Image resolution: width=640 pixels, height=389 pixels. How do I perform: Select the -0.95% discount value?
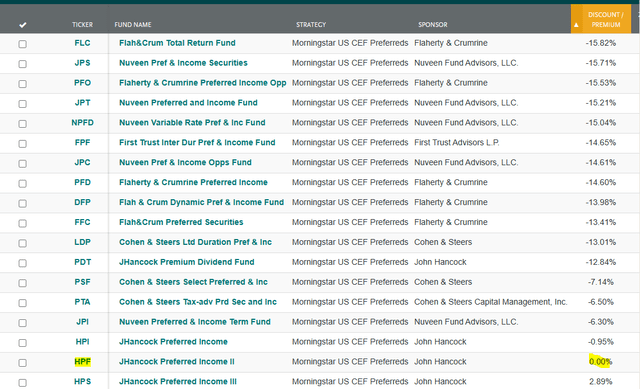(x=600, y=342)
